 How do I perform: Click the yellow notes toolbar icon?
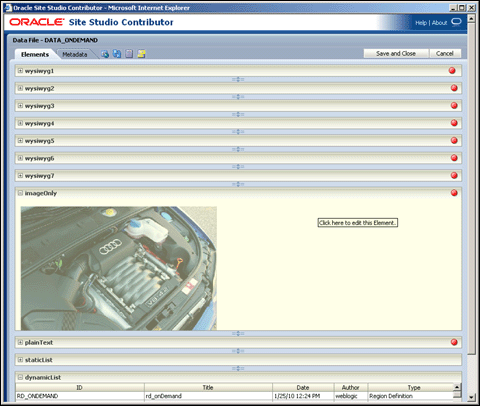point(141,54)
